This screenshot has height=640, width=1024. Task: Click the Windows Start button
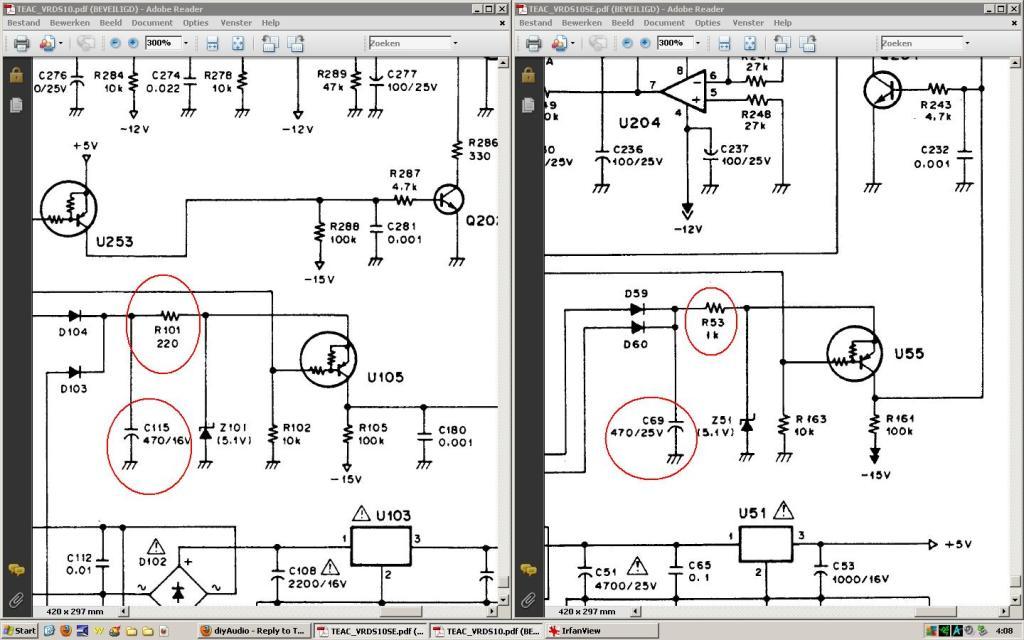tap(20, 631)
